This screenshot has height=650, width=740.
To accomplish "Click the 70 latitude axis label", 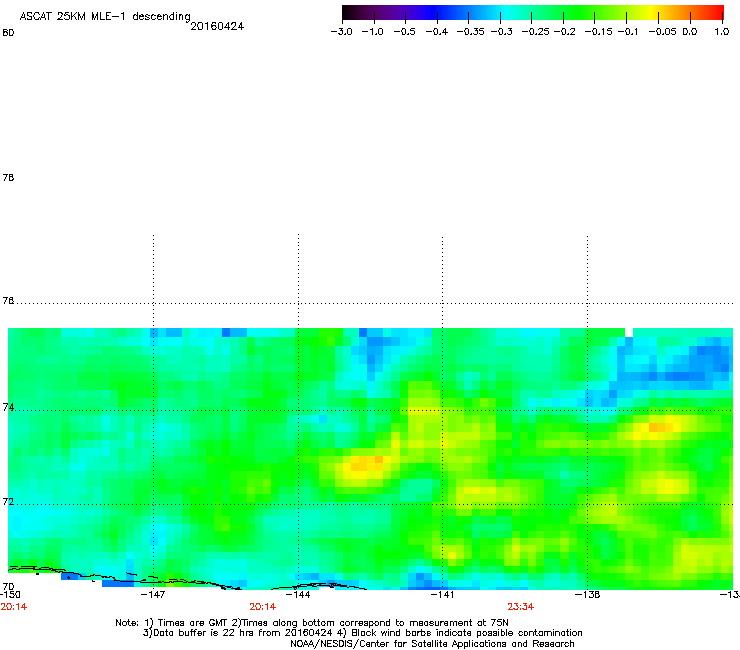I will click(8, 586).
